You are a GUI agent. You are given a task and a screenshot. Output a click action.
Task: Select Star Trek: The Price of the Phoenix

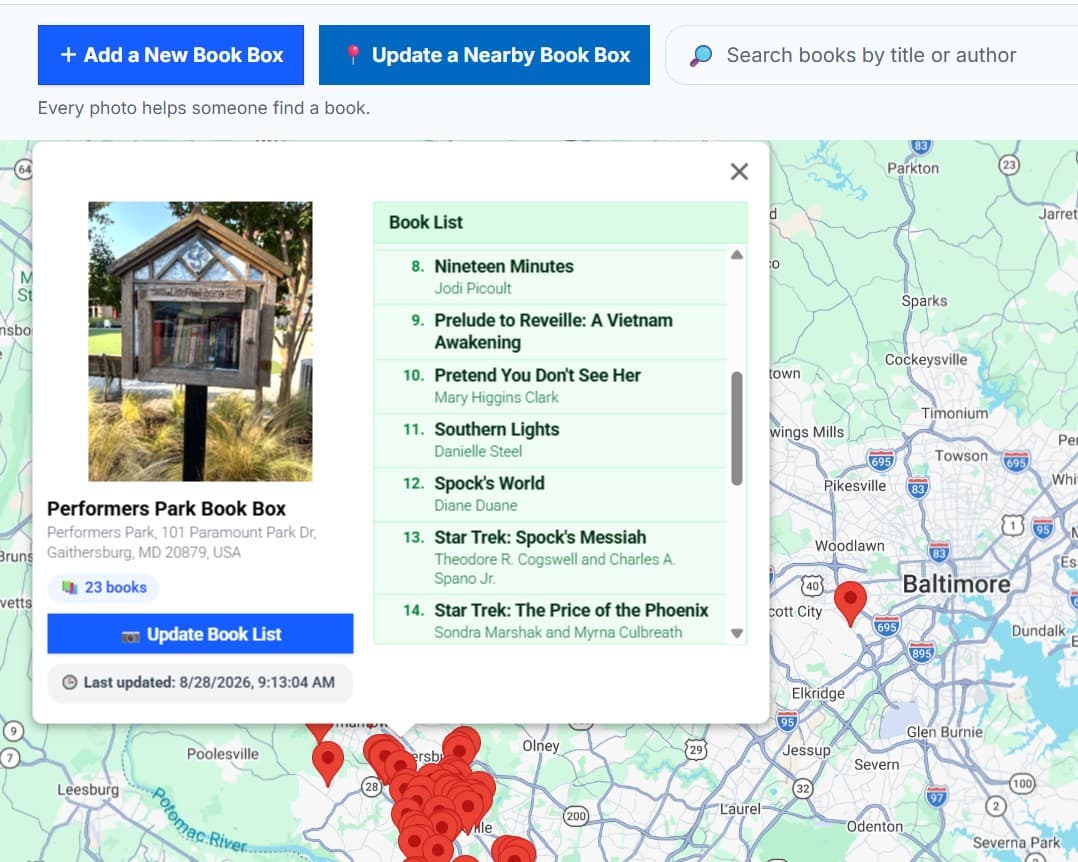coord(550,620)
